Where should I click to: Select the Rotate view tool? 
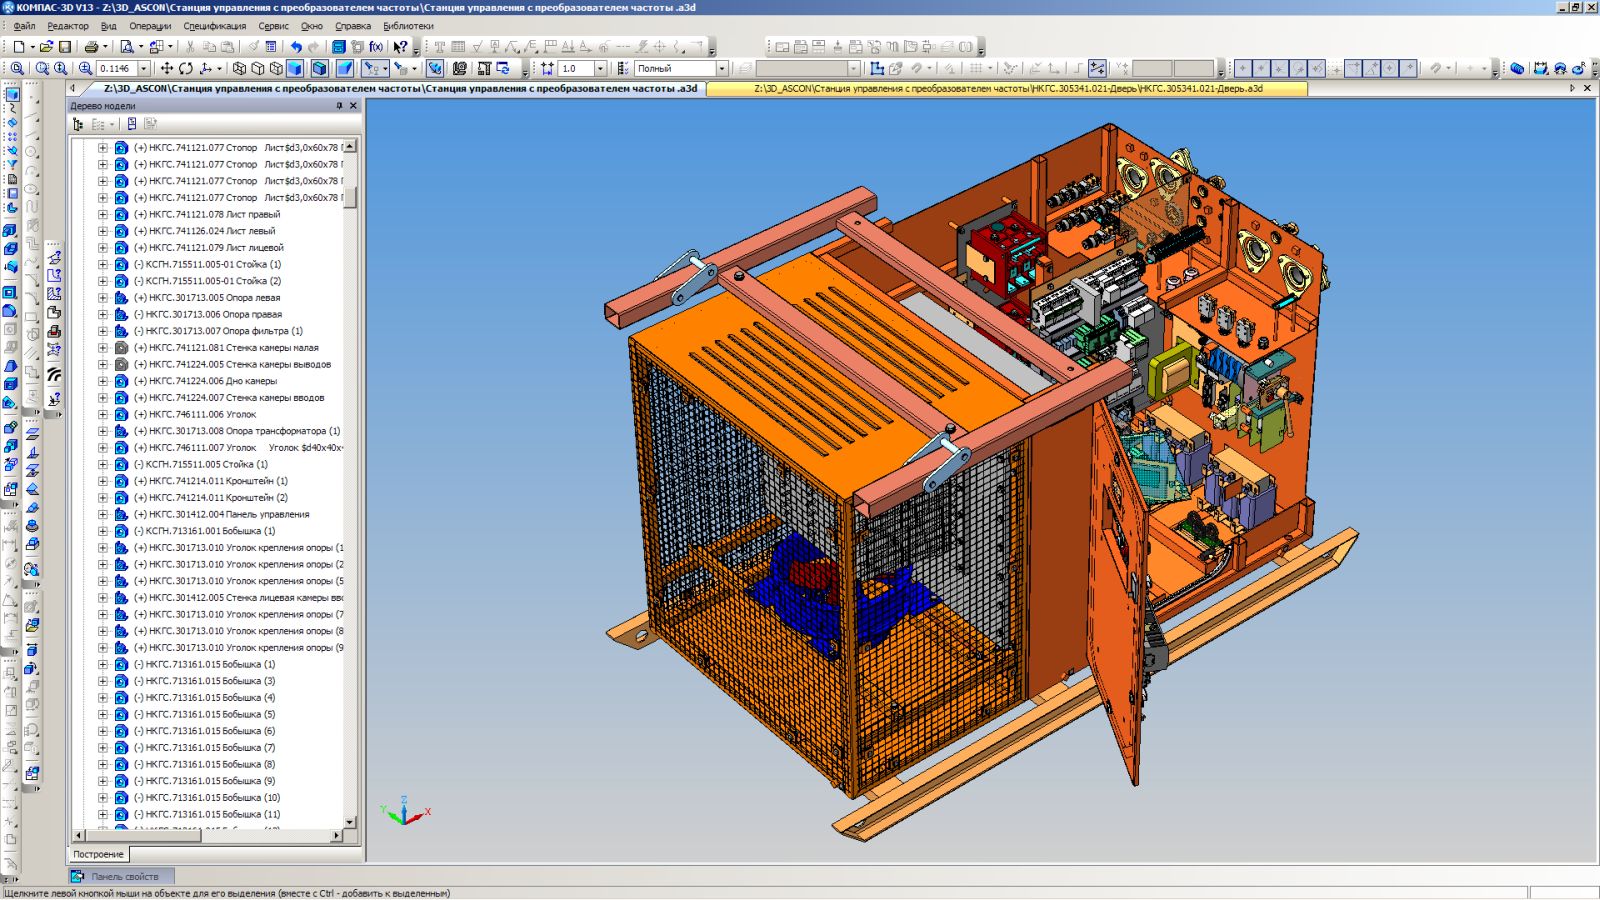pyautogui.click(x=186, y=69)
